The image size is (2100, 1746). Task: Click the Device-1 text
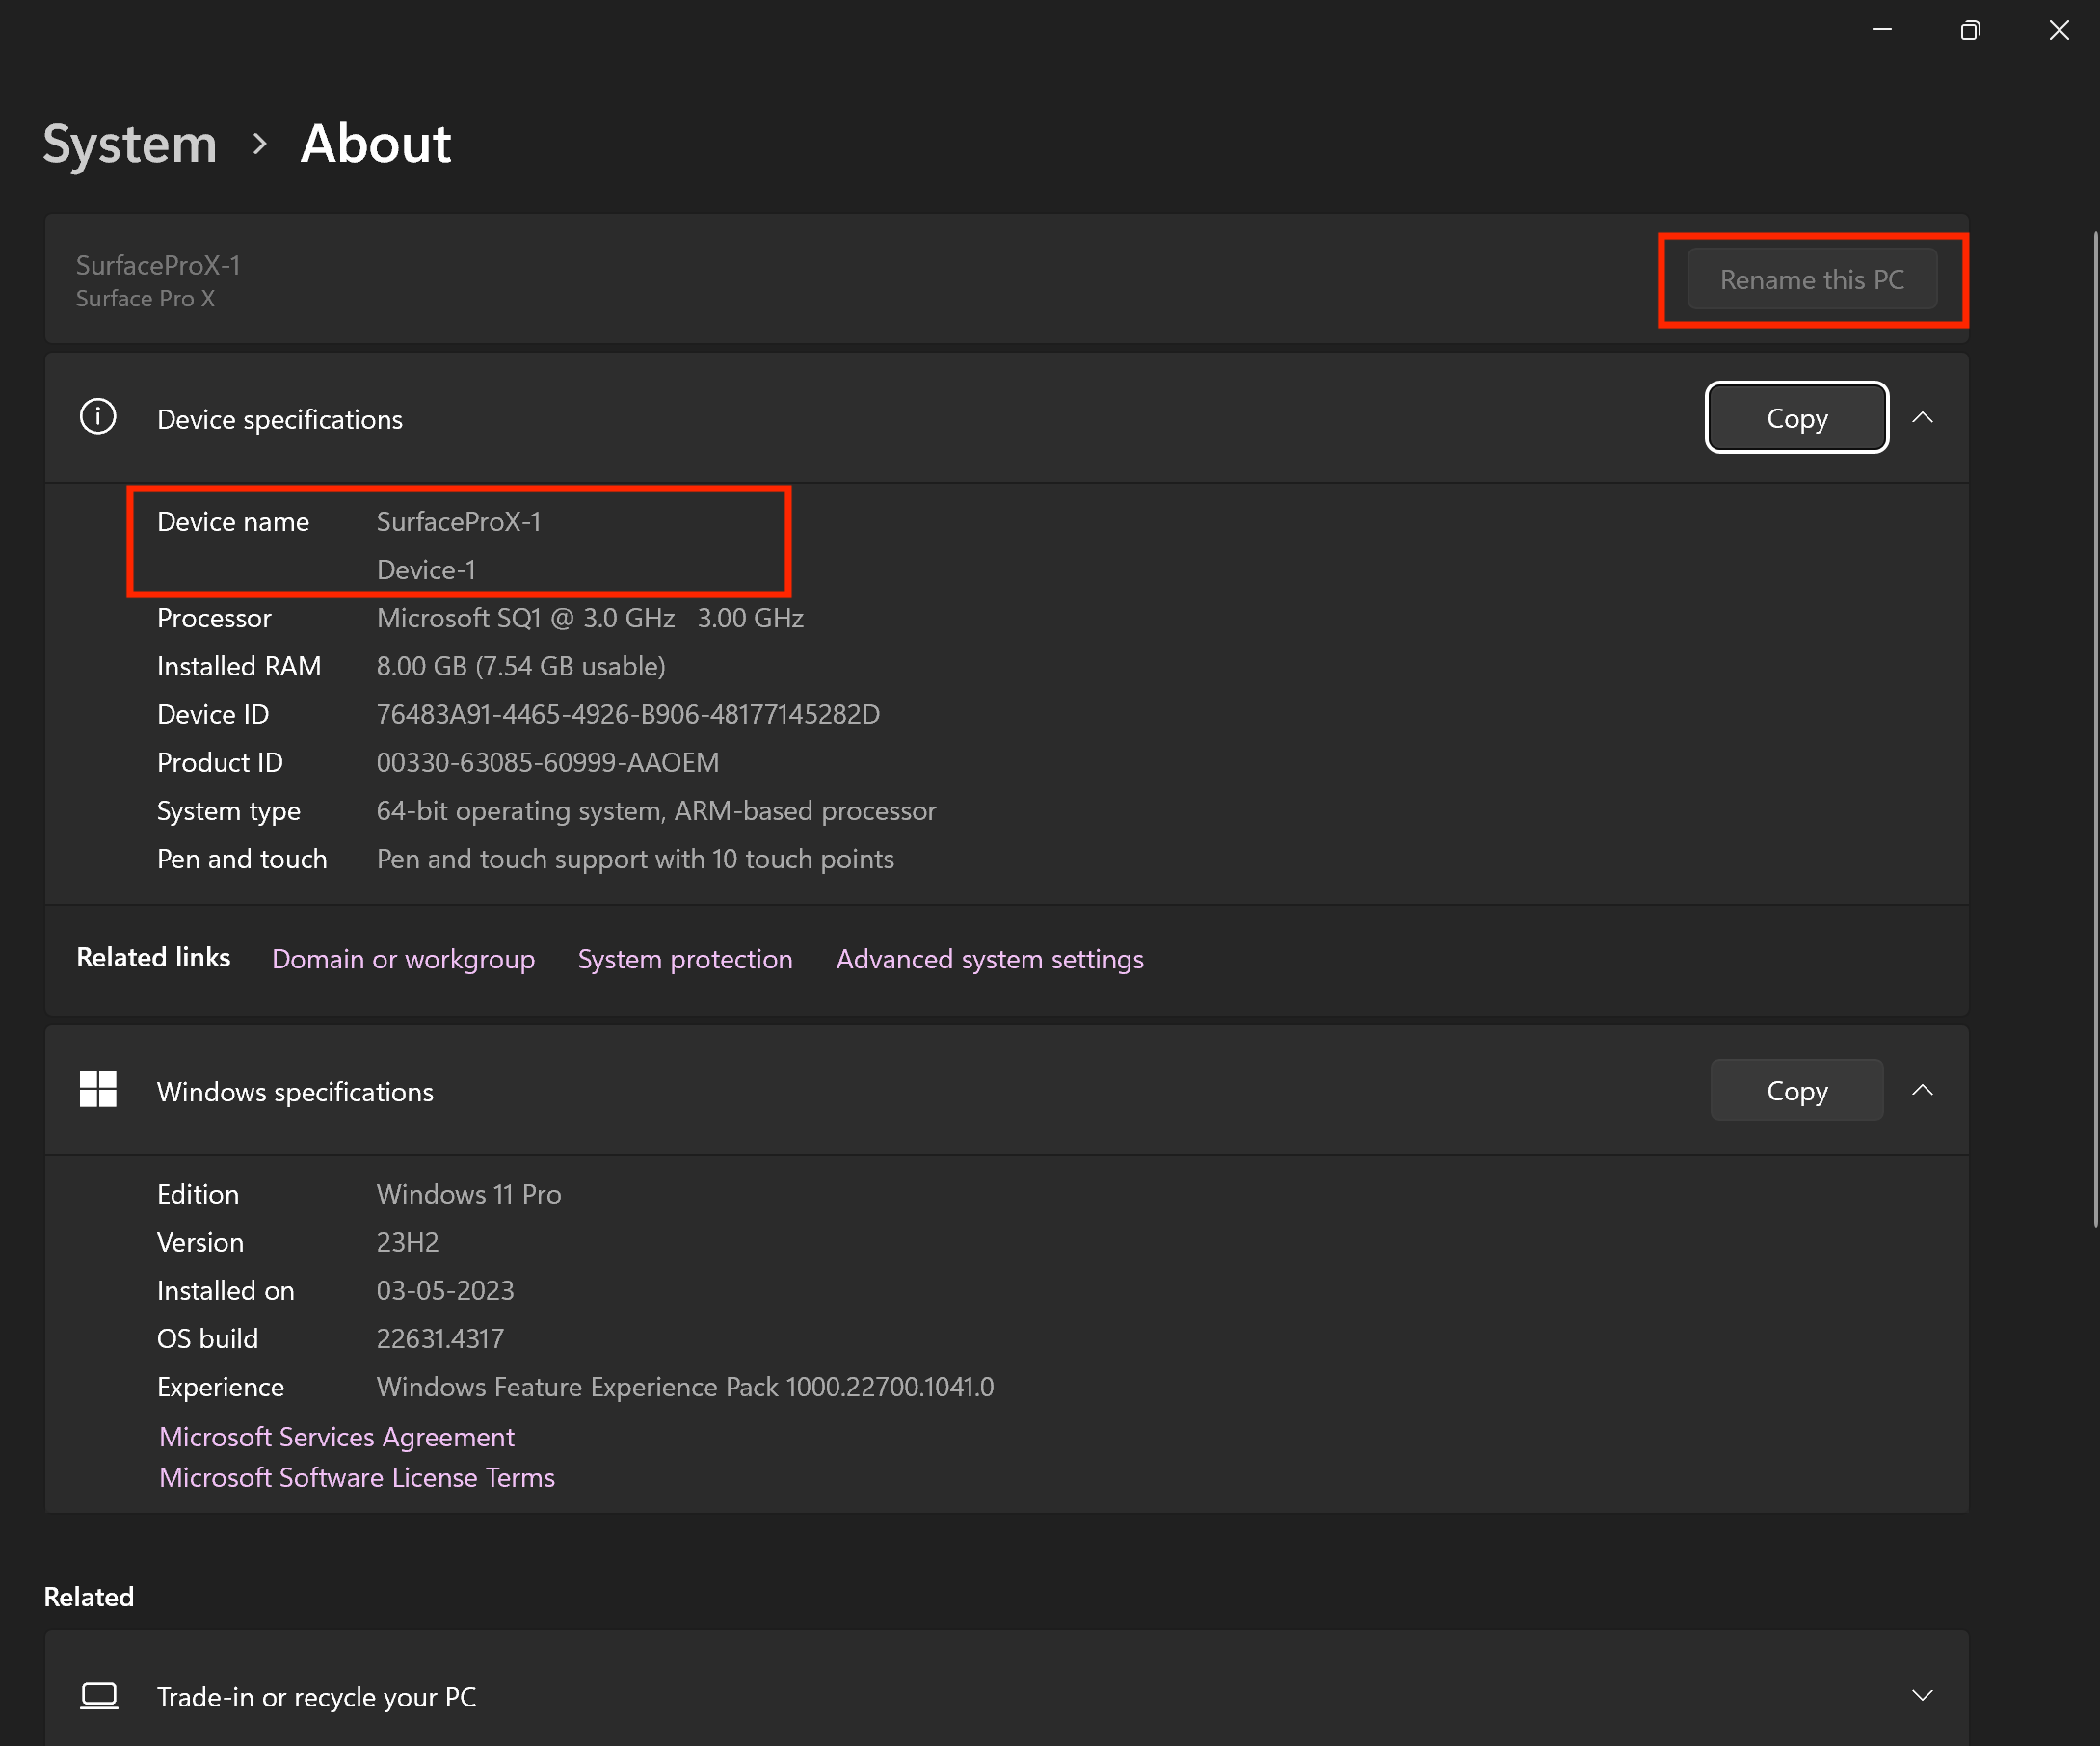(426, 570)
